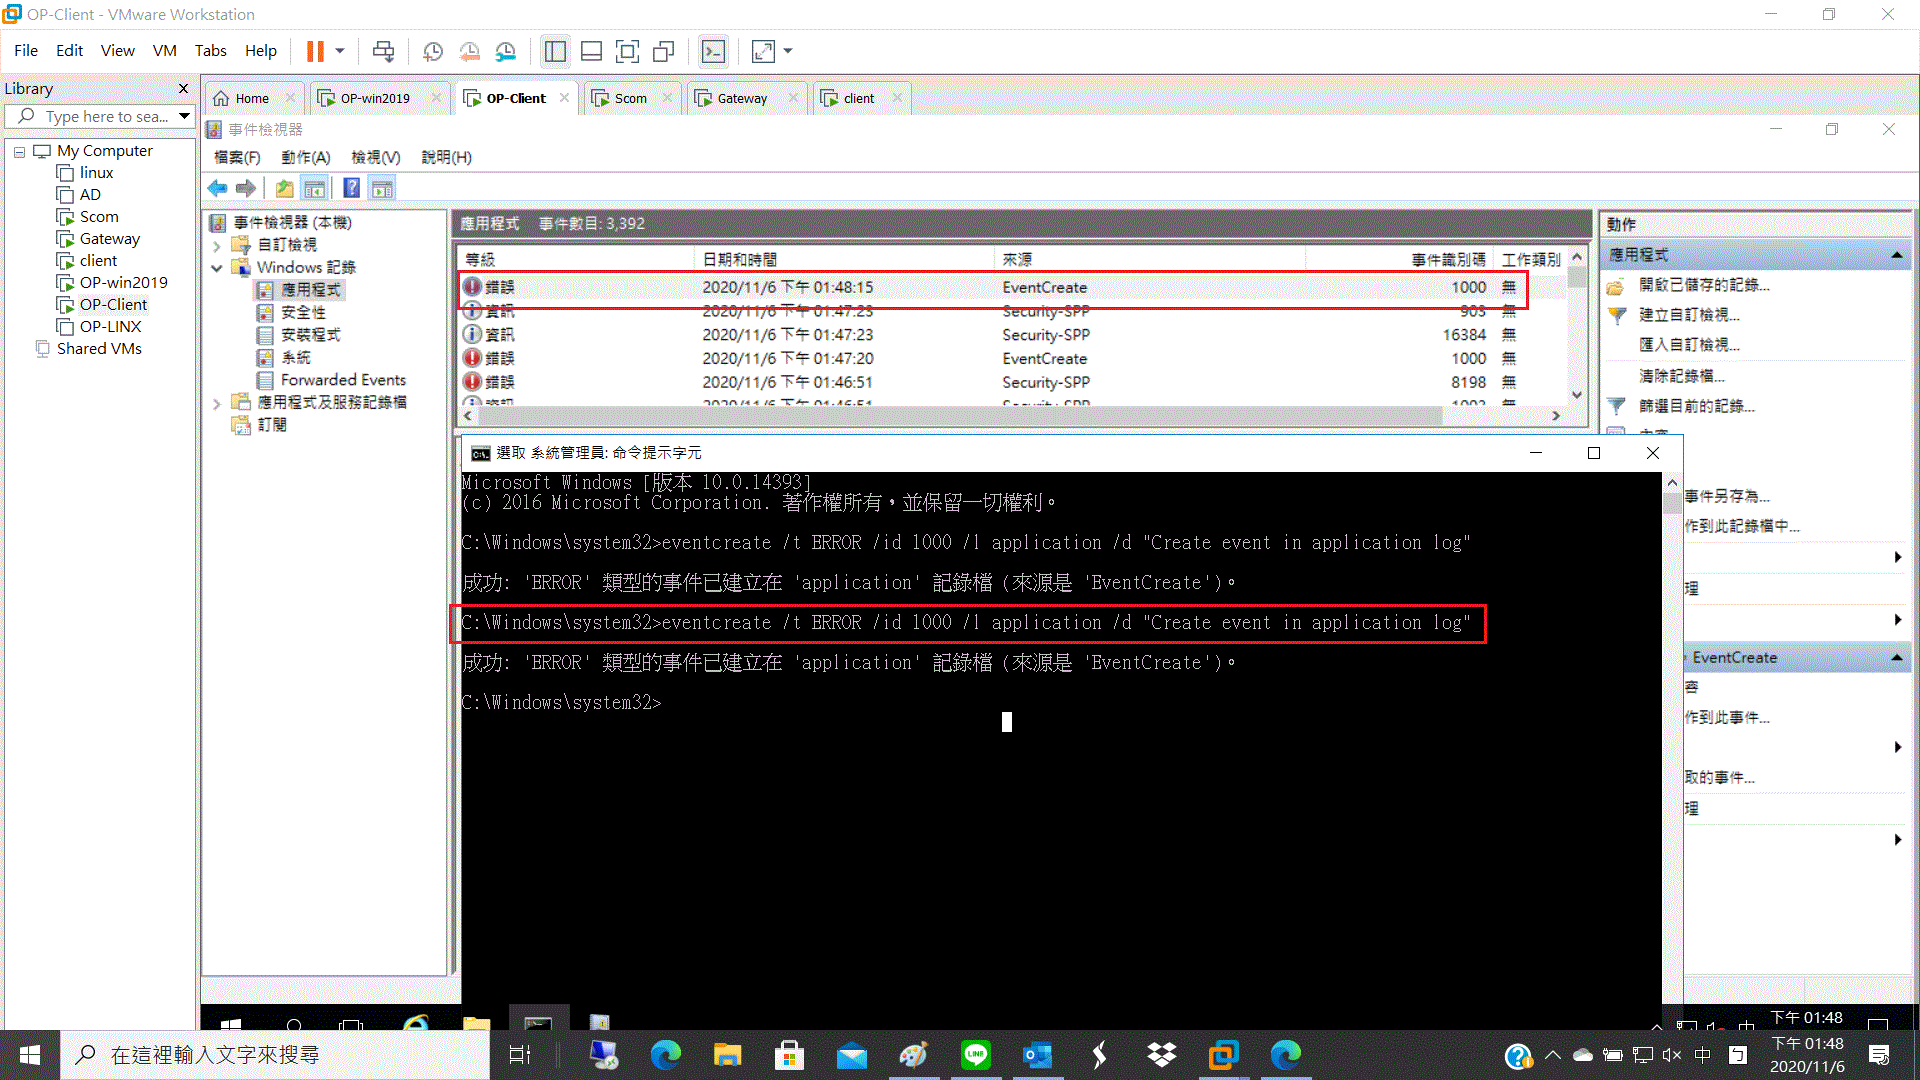
Task: Open the snapshot manager wrench icon
Action: (x=506, y=51)
